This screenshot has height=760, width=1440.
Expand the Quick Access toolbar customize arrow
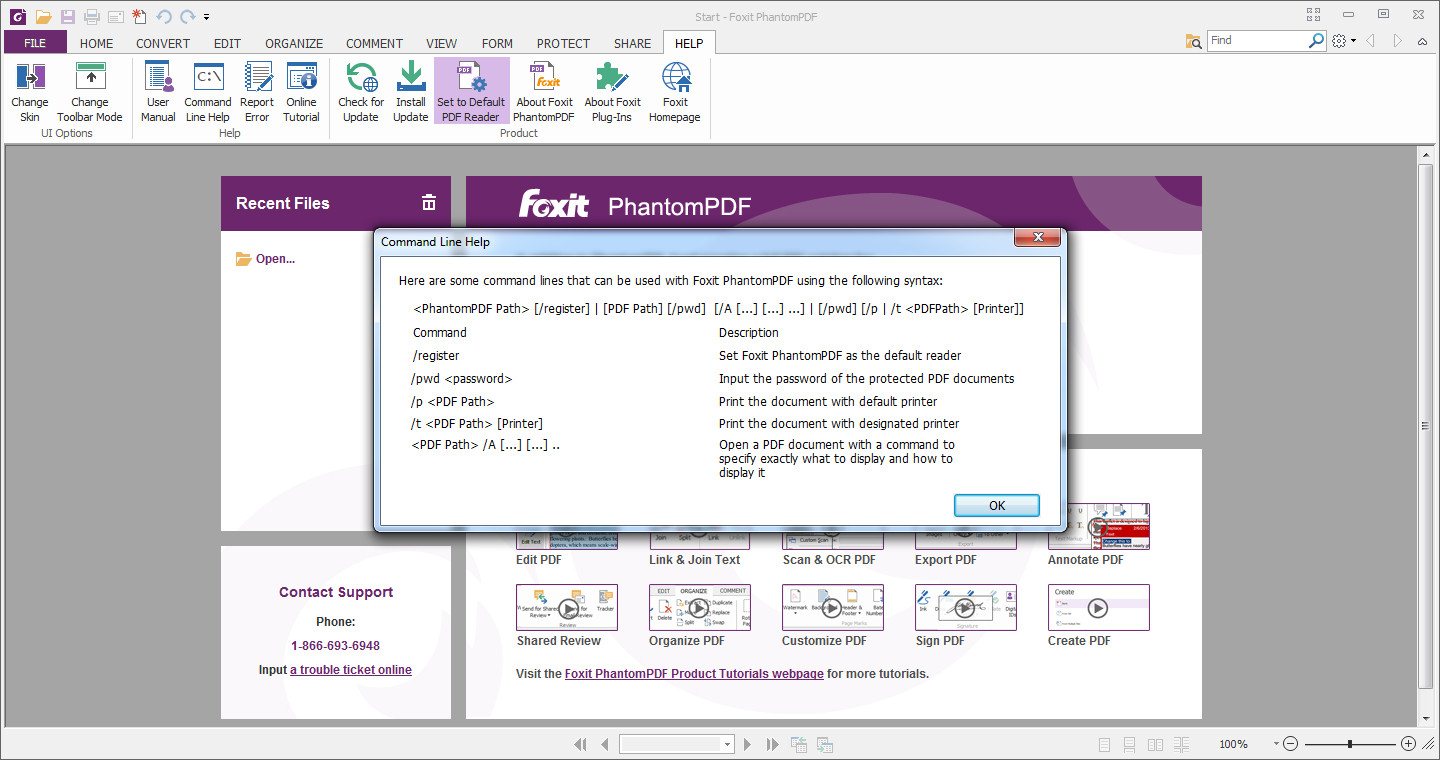coord(206,17)
